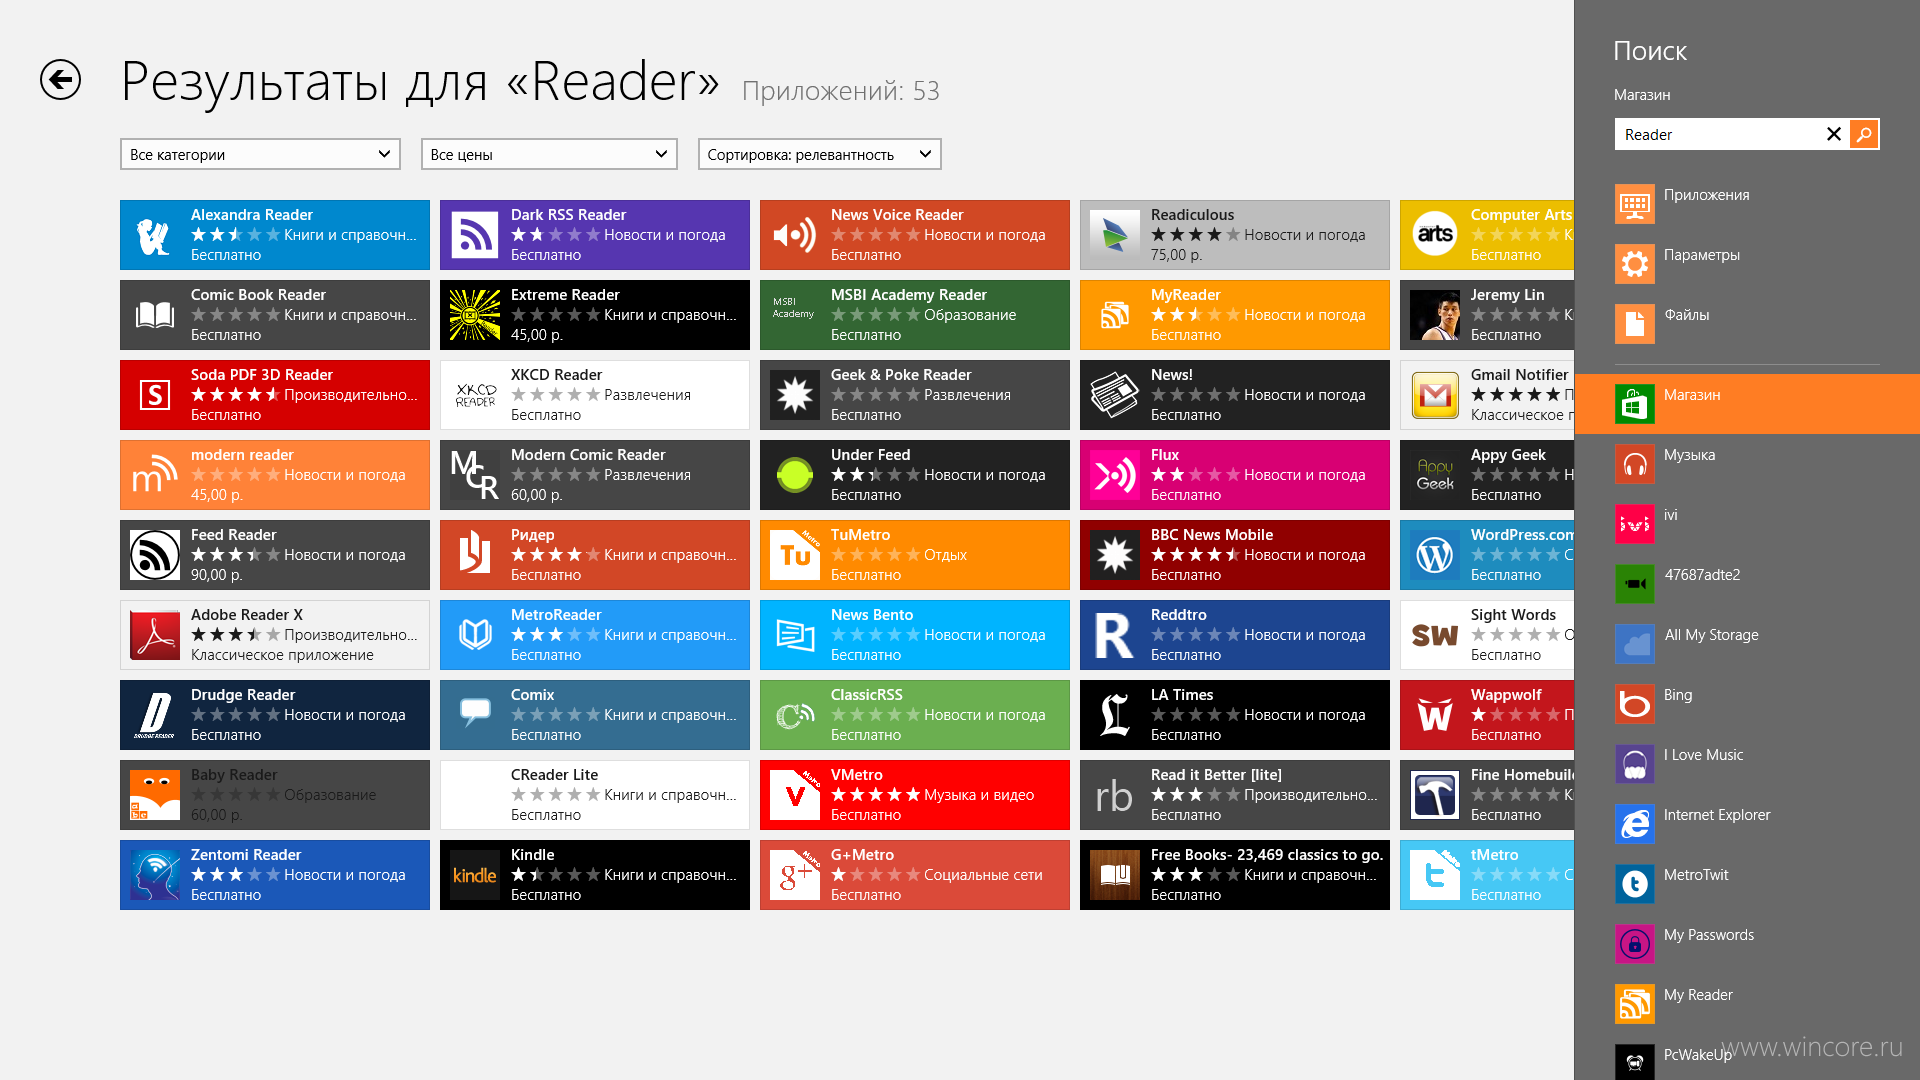Open the Drudge Reader tile
This screenshot has height=1080, width=1920.
pos(275,715)
